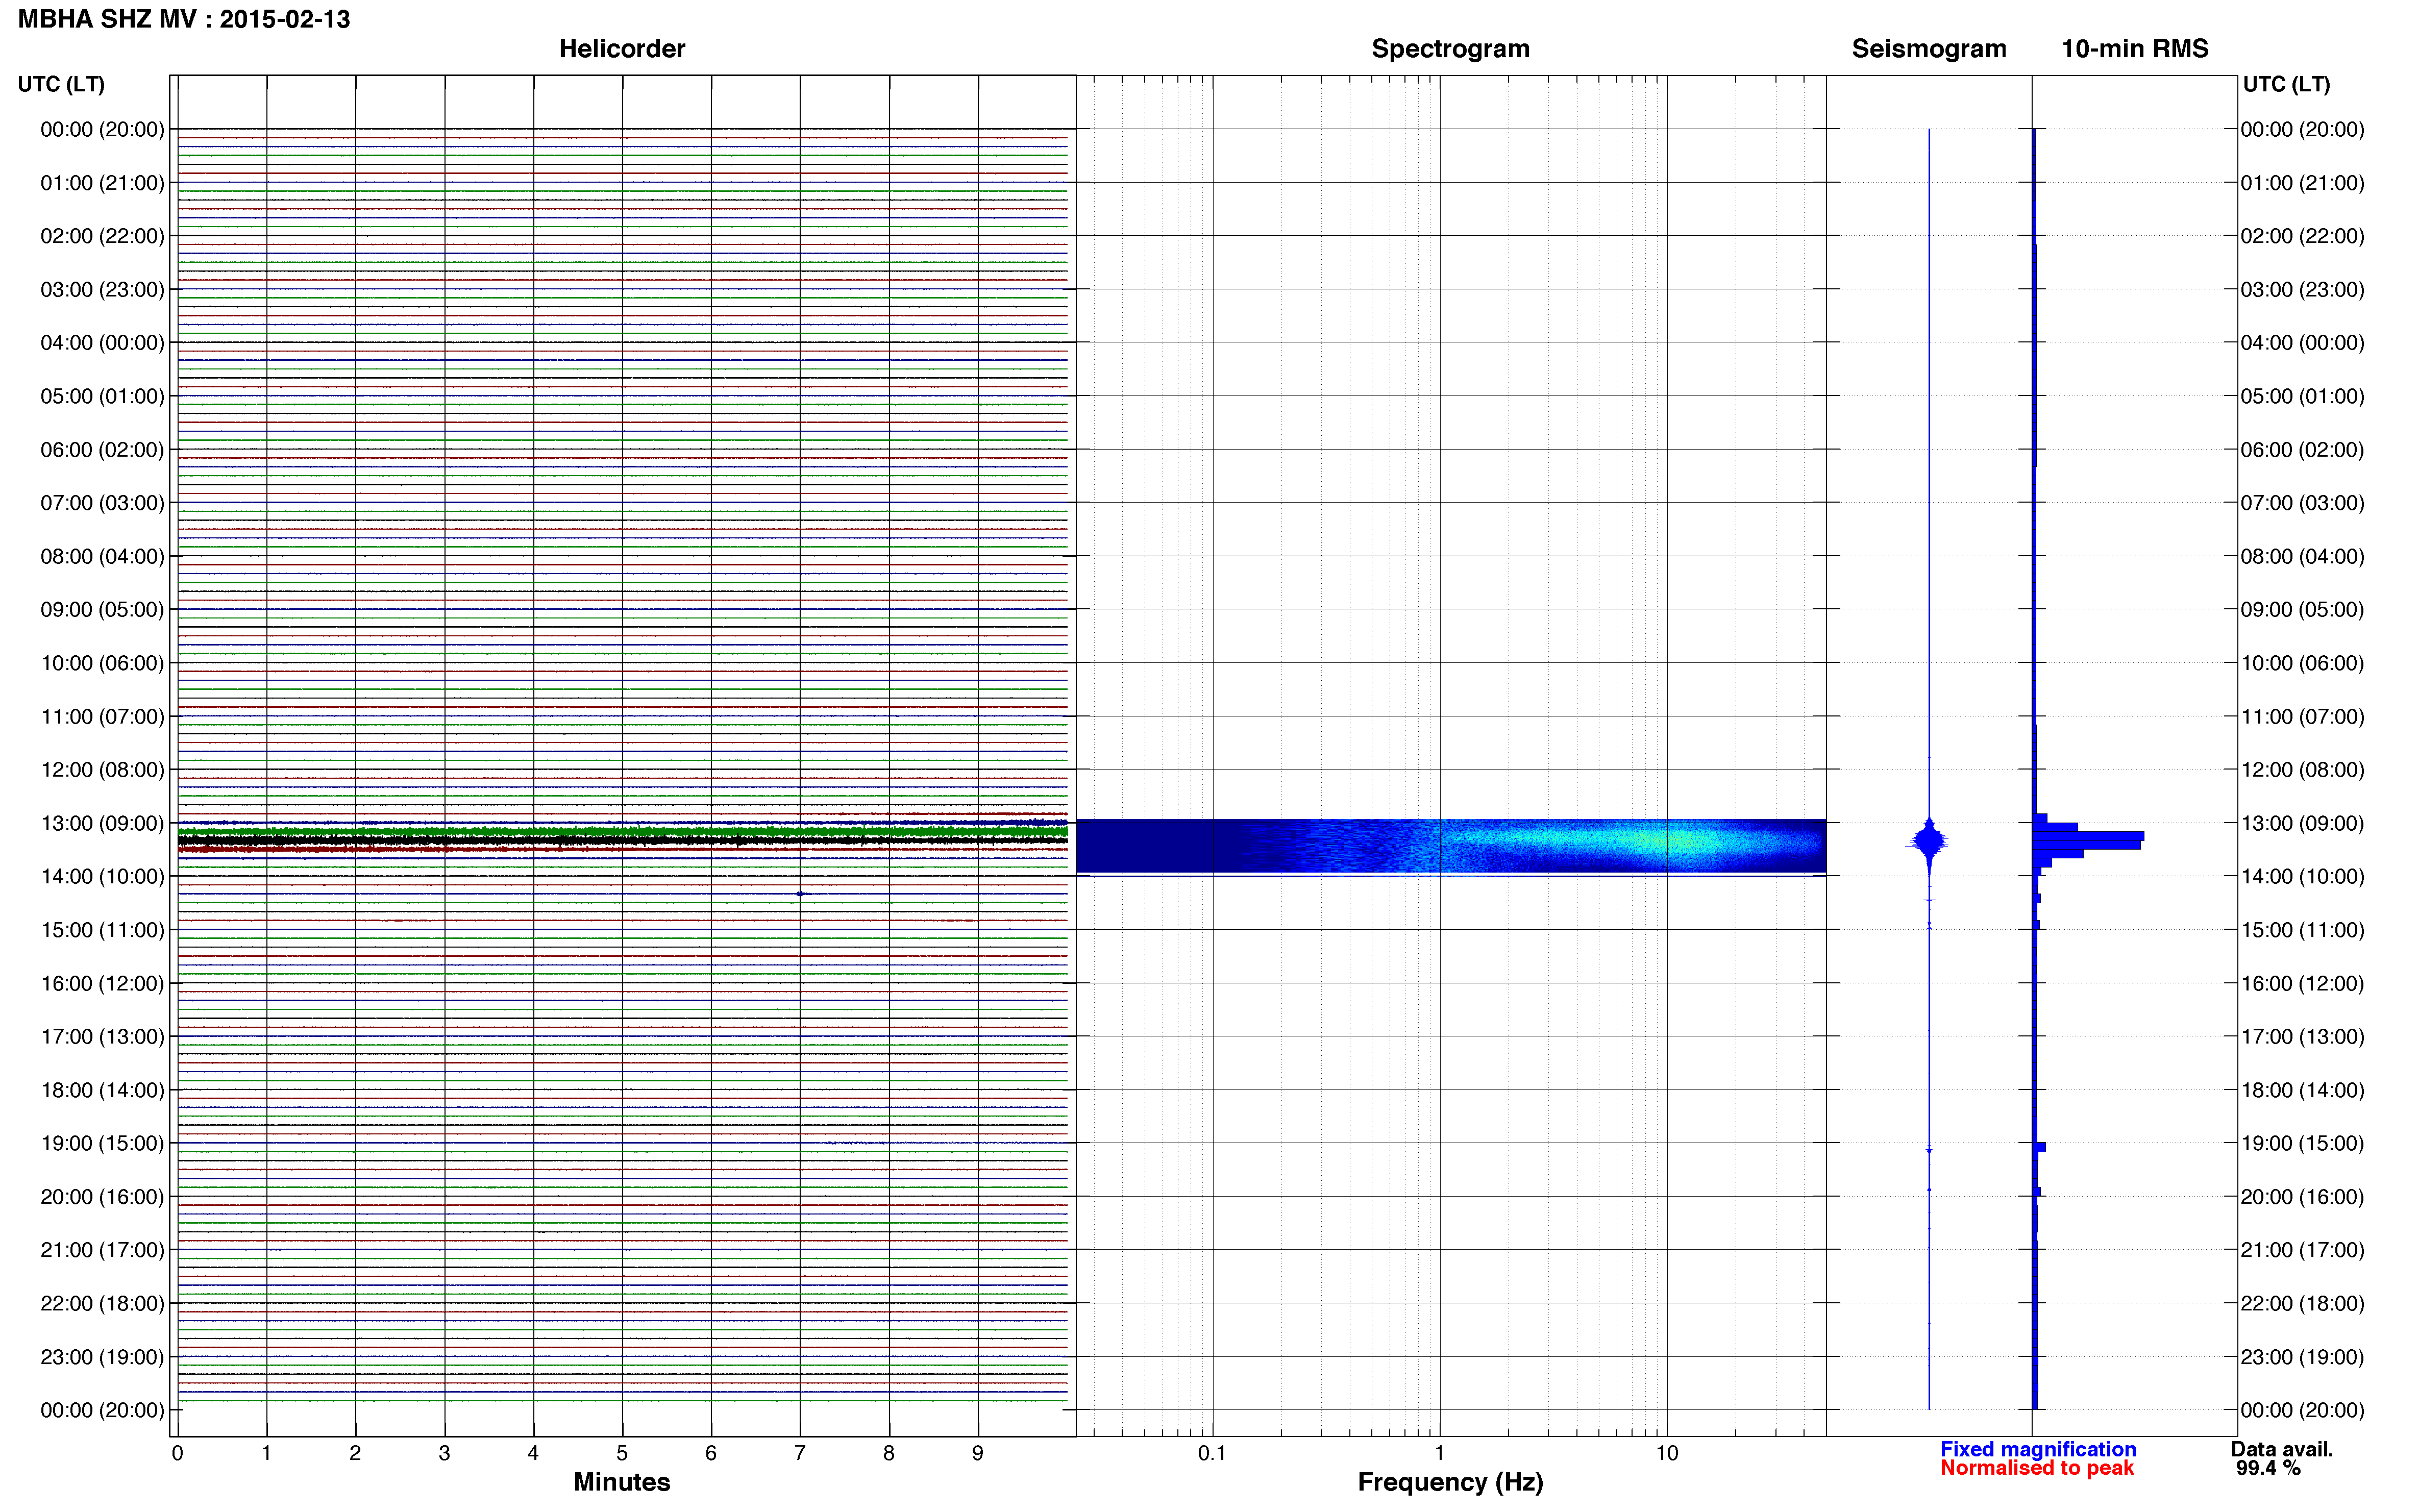The height and width of the screenshot is (1512, 2419).
Task: Click the 0.1 frequency tick label
Action: coord(1212,1453)
